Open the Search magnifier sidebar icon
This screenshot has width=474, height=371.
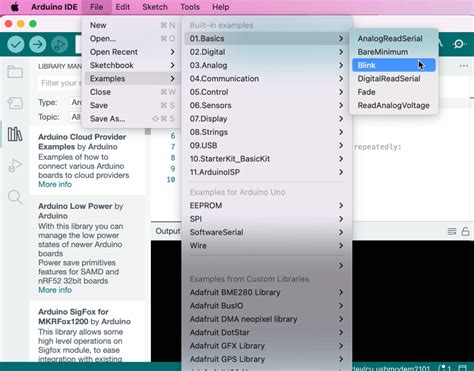pyautogui.click(x=15, y=197)
